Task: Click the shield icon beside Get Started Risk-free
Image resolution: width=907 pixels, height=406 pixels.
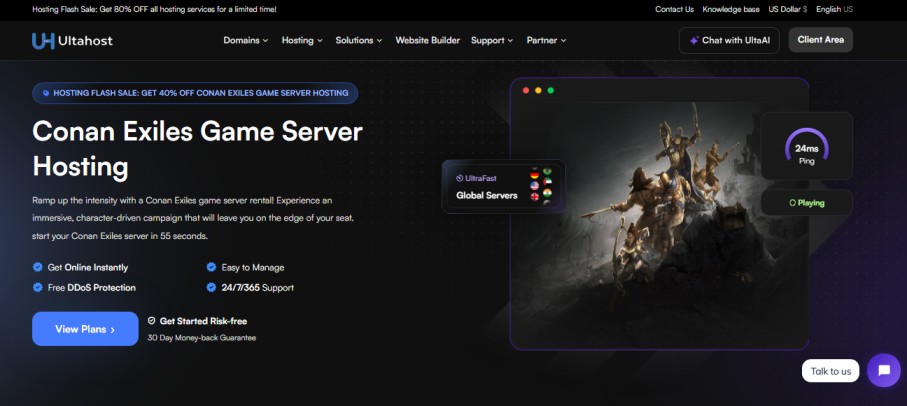Action: click(151, 321)
